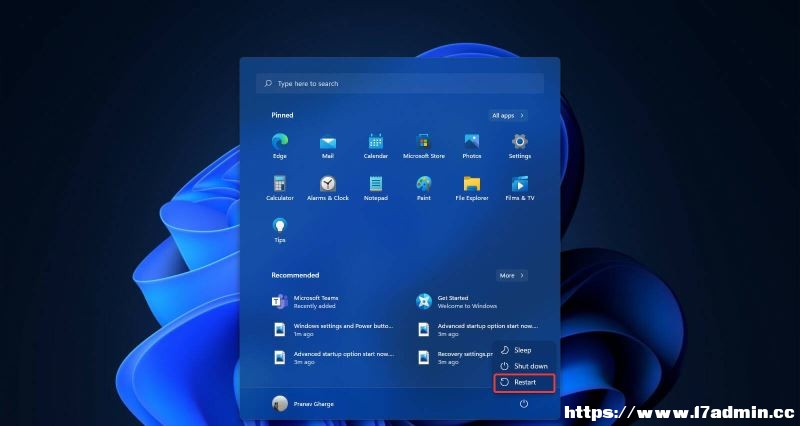Launch the Photos app
The height and width of the screenshot is (426, 800).
tap(471, 146)
